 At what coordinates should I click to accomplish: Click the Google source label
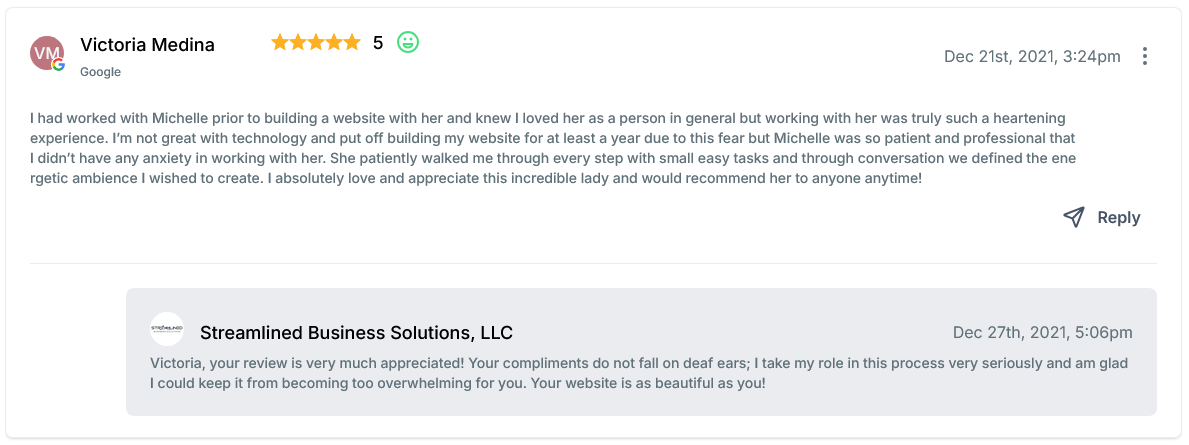[100, 72]
